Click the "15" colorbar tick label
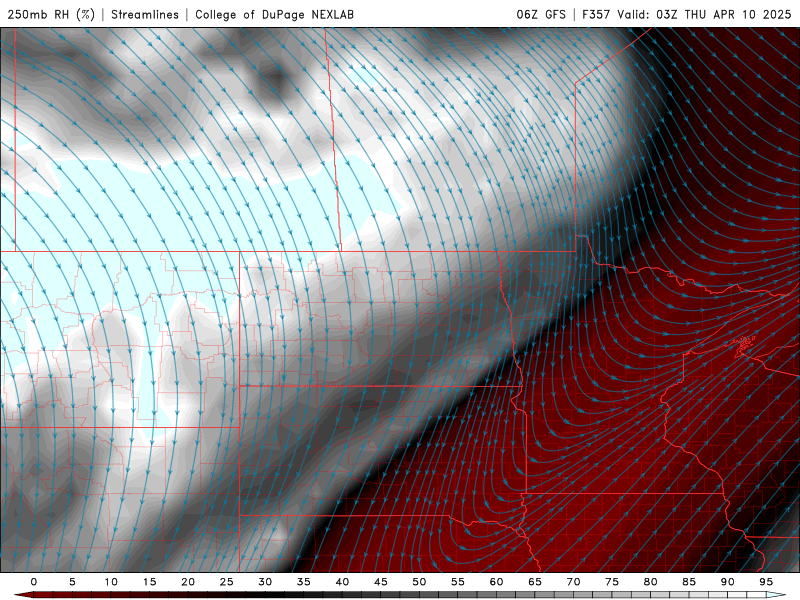The width and height of the screenshot is (800, 600). (149, 582)
